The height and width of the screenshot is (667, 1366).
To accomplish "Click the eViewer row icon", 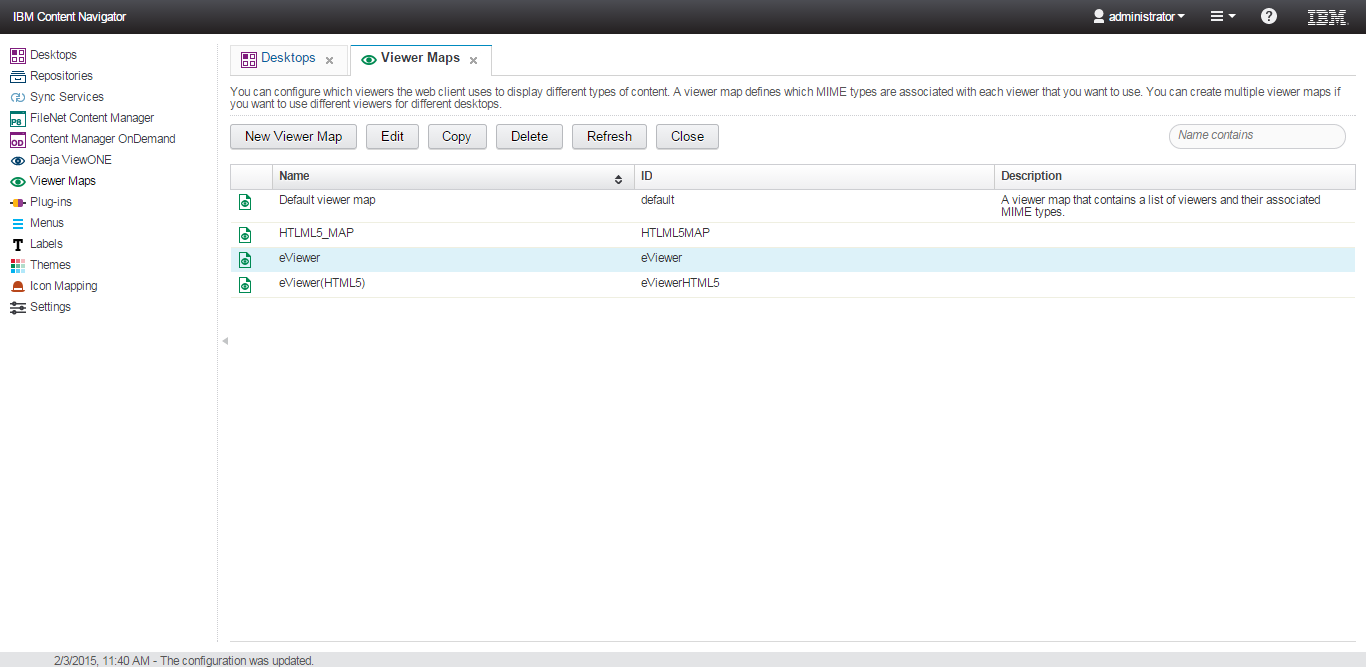I will pyautogui.click(x=245, y=260).
